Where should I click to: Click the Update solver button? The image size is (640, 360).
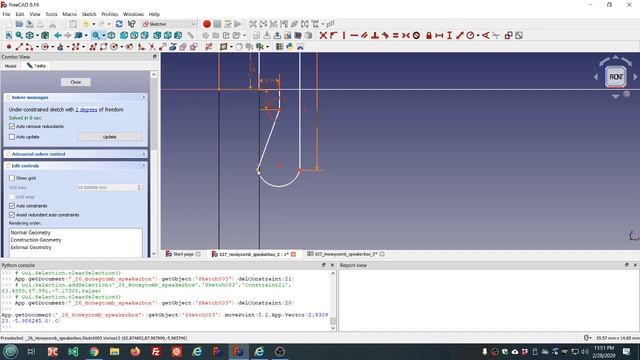[x=109, y=137]
